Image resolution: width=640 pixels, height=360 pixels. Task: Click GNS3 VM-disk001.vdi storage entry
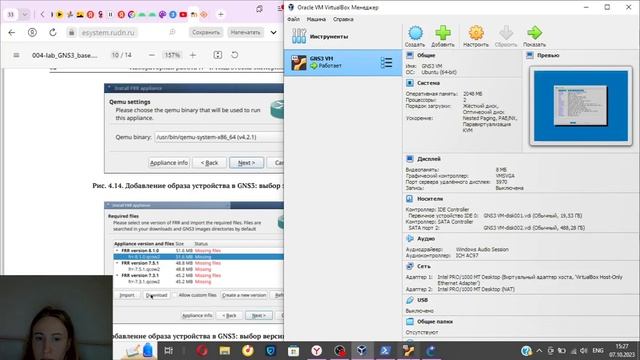(x=532, y=216)
